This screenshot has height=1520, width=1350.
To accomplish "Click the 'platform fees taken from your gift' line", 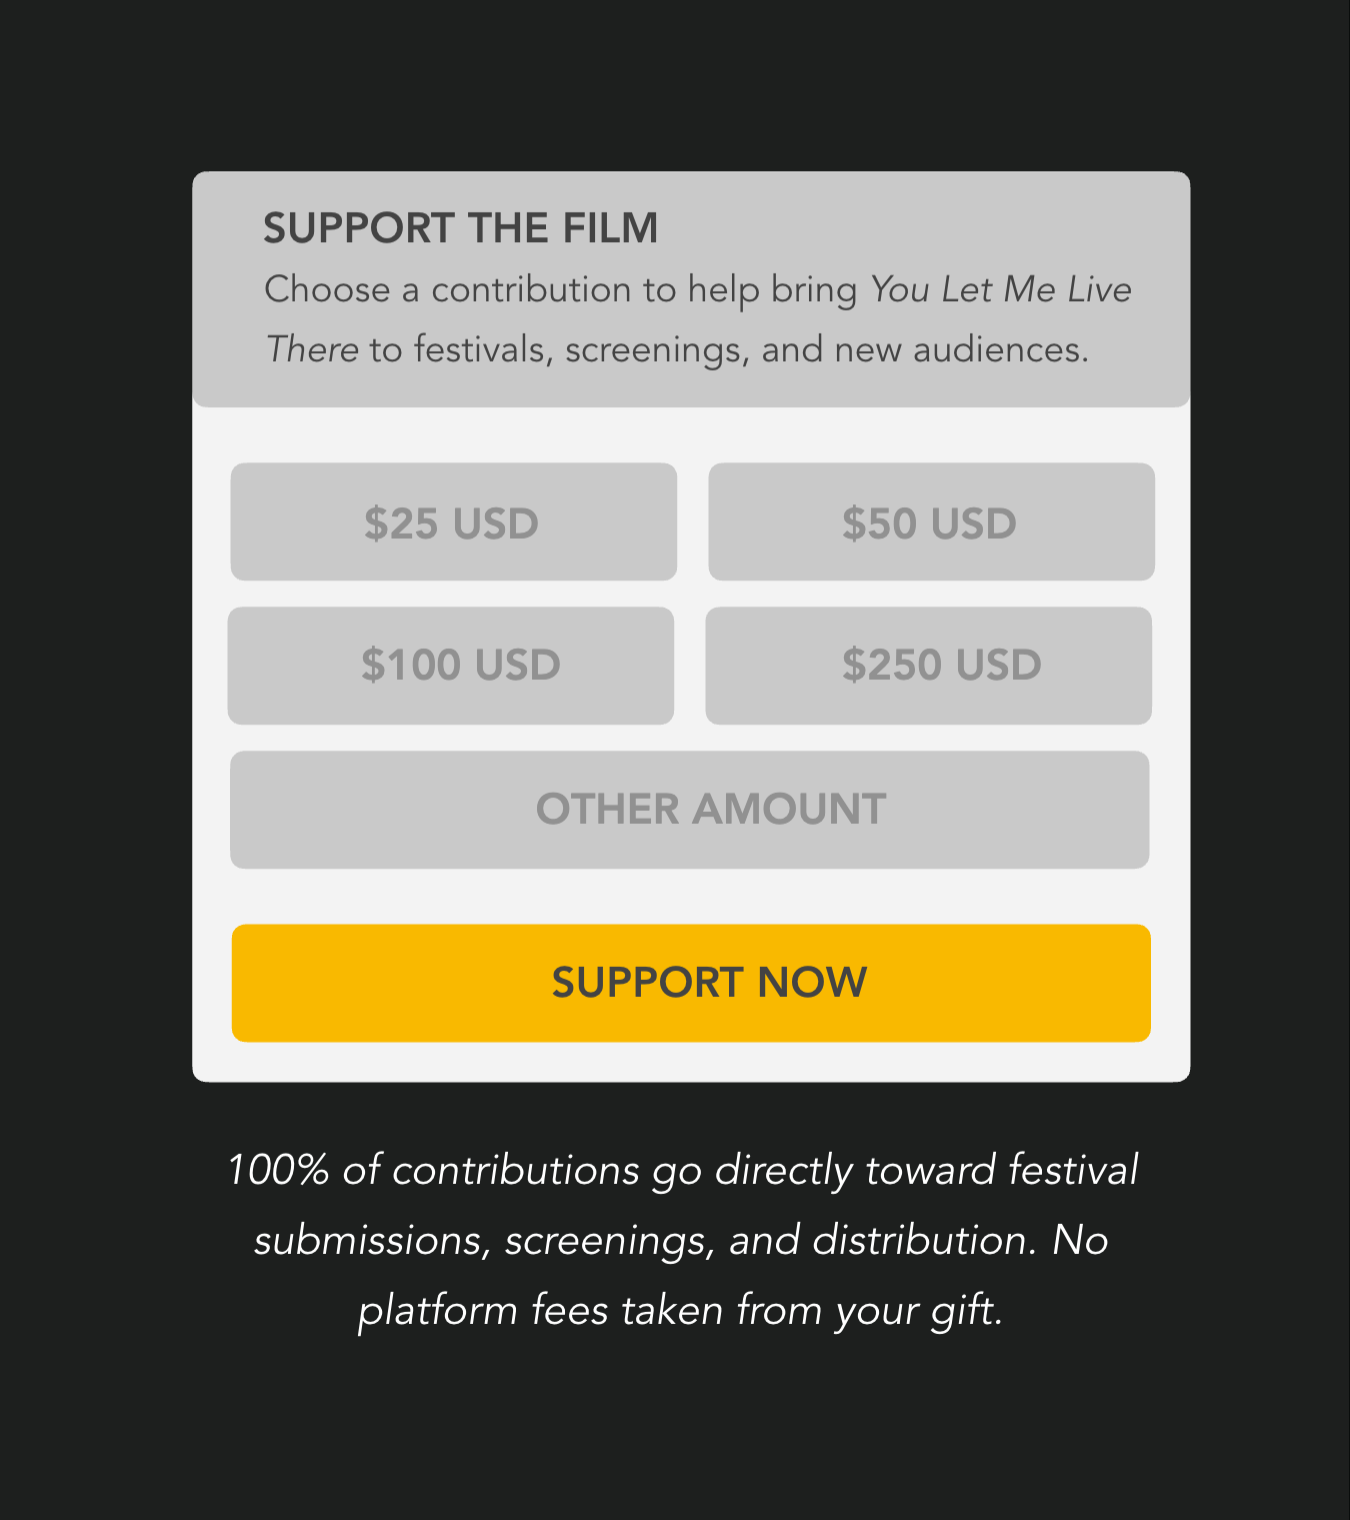I will (x=680, y=1310).
